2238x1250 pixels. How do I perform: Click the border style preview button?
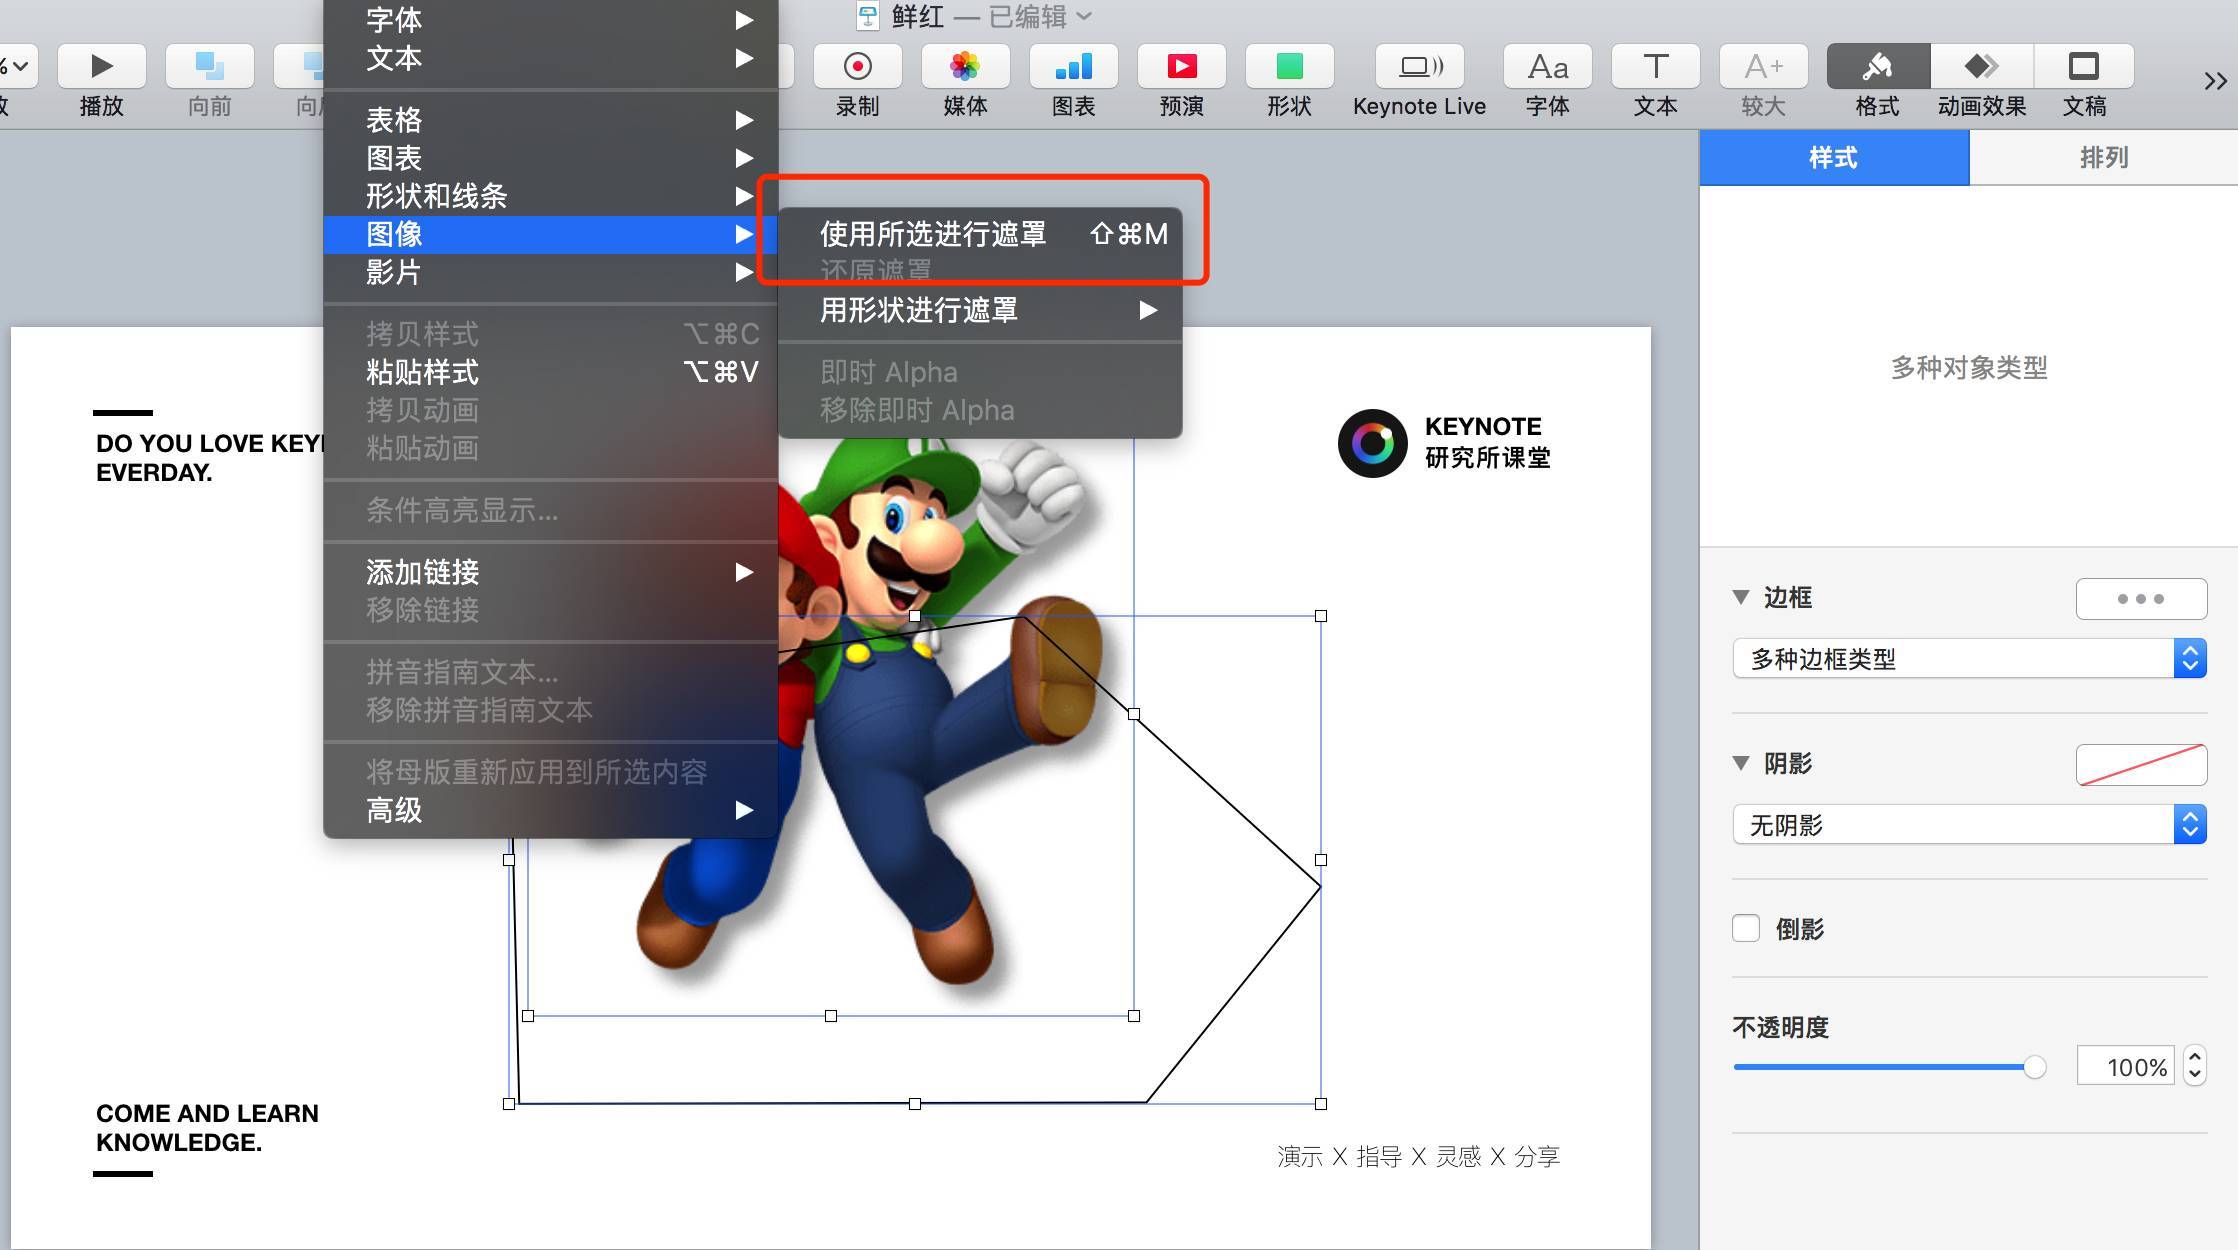point(2141,598)
